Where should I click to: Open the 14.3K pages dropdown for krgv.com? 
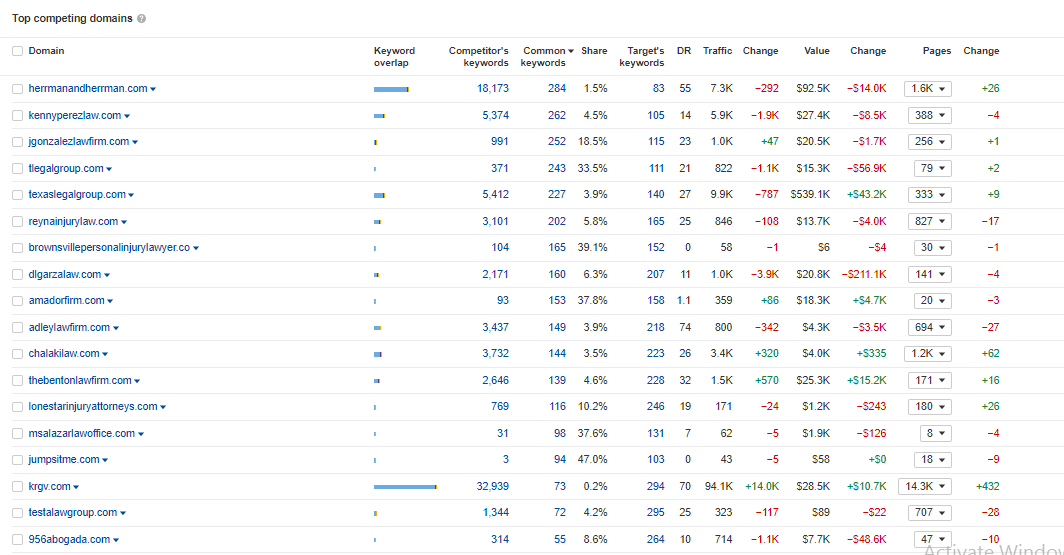tap(924, 486)
